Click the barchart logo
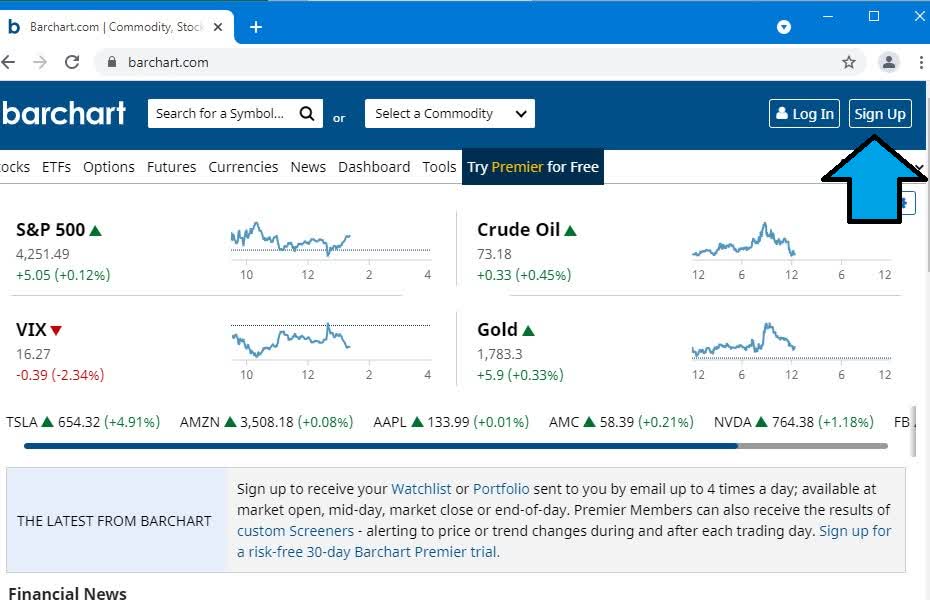Image resolution: width=930 pixels, height=600 pixels. (63, 113)
